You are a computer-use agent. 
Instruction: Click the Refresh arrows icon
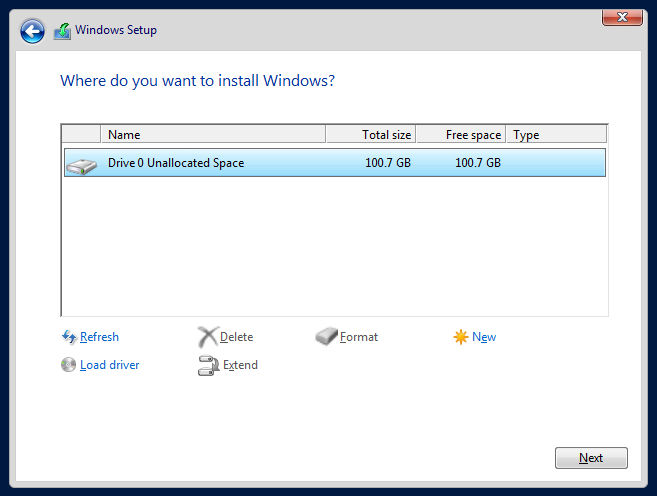tap(69, 336)
